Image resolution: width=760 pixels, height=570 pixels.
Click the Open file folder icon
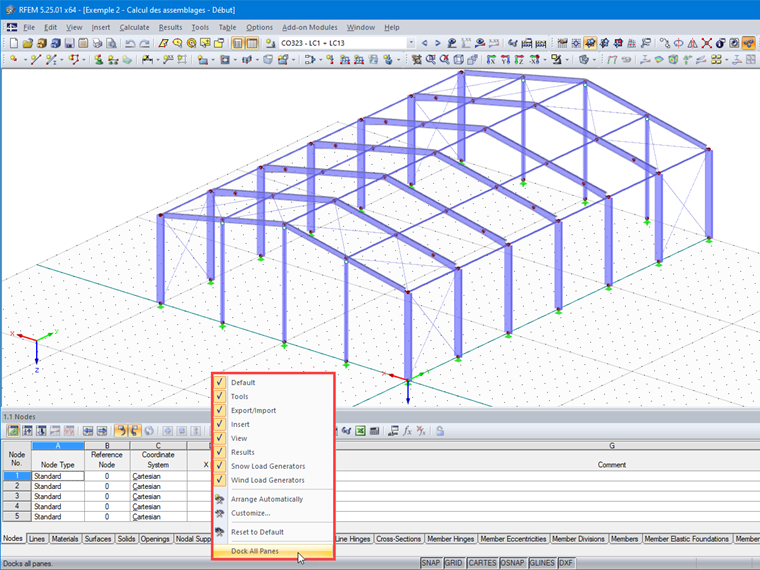[x=28, y=43]
